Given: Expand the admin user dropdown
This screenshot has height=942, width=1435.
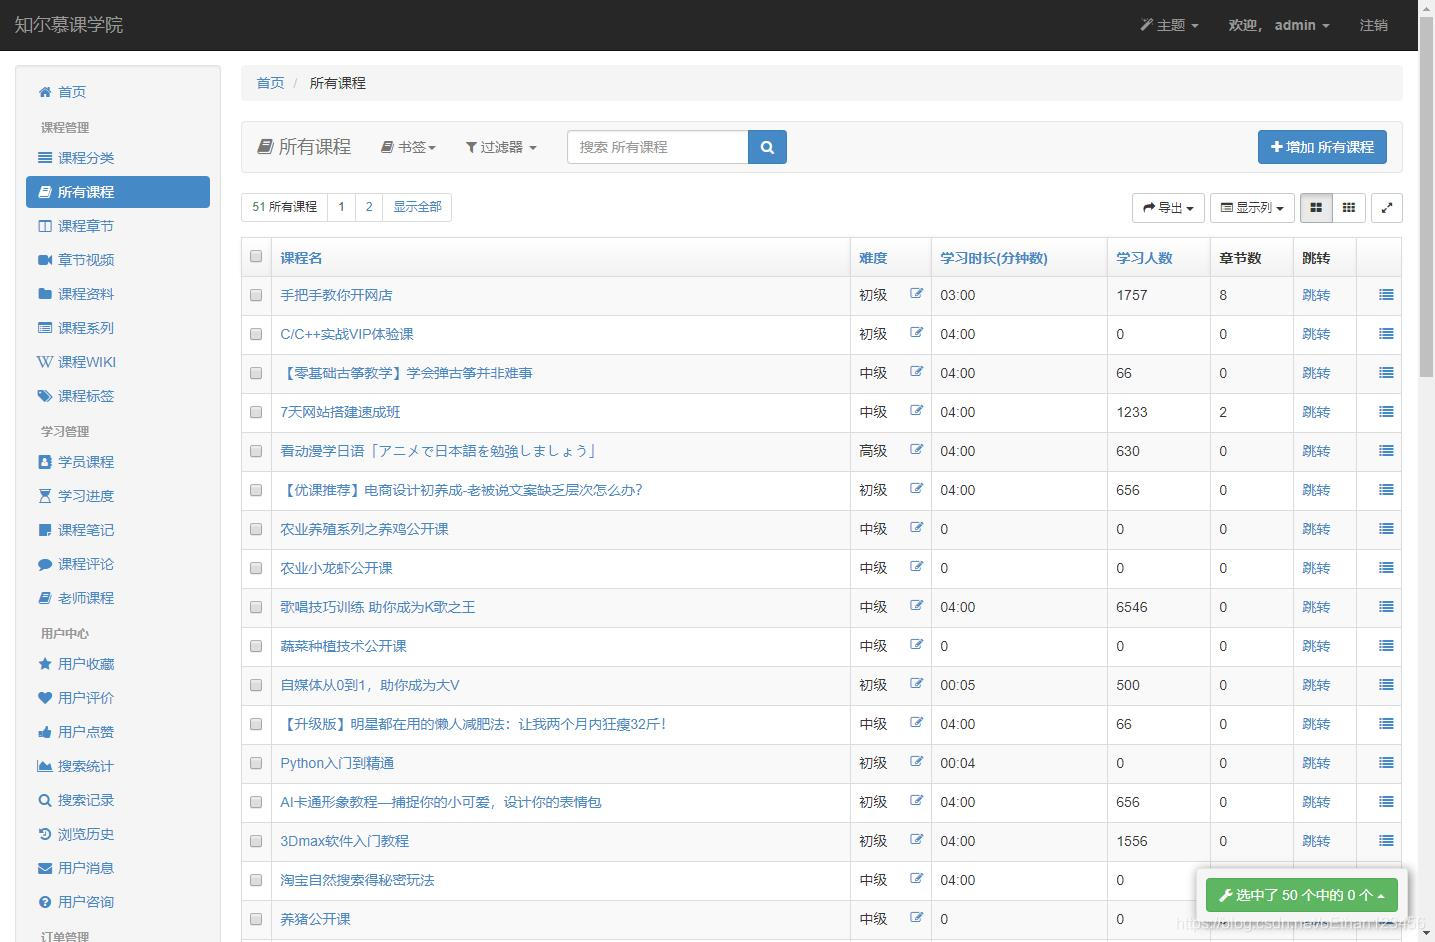Looking at the screenshot, I should [x=1279, y=25].
